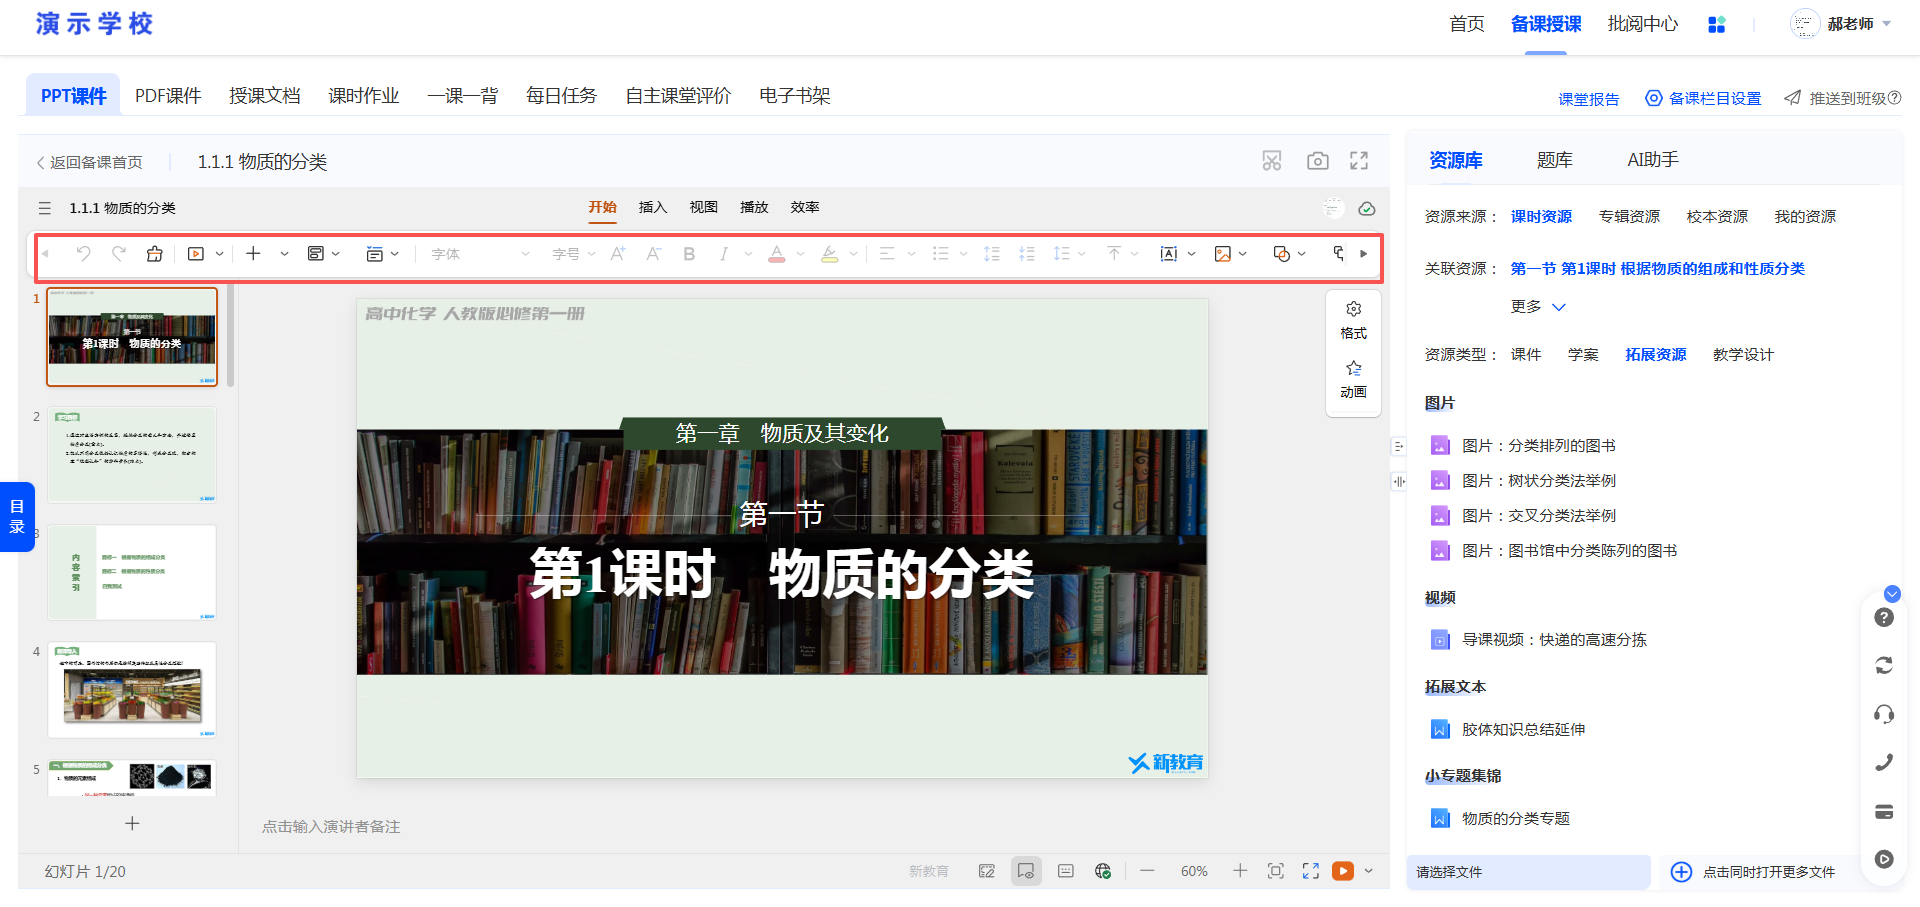
Task: Fit slide to window in status bar
Action: [1276, 871]
